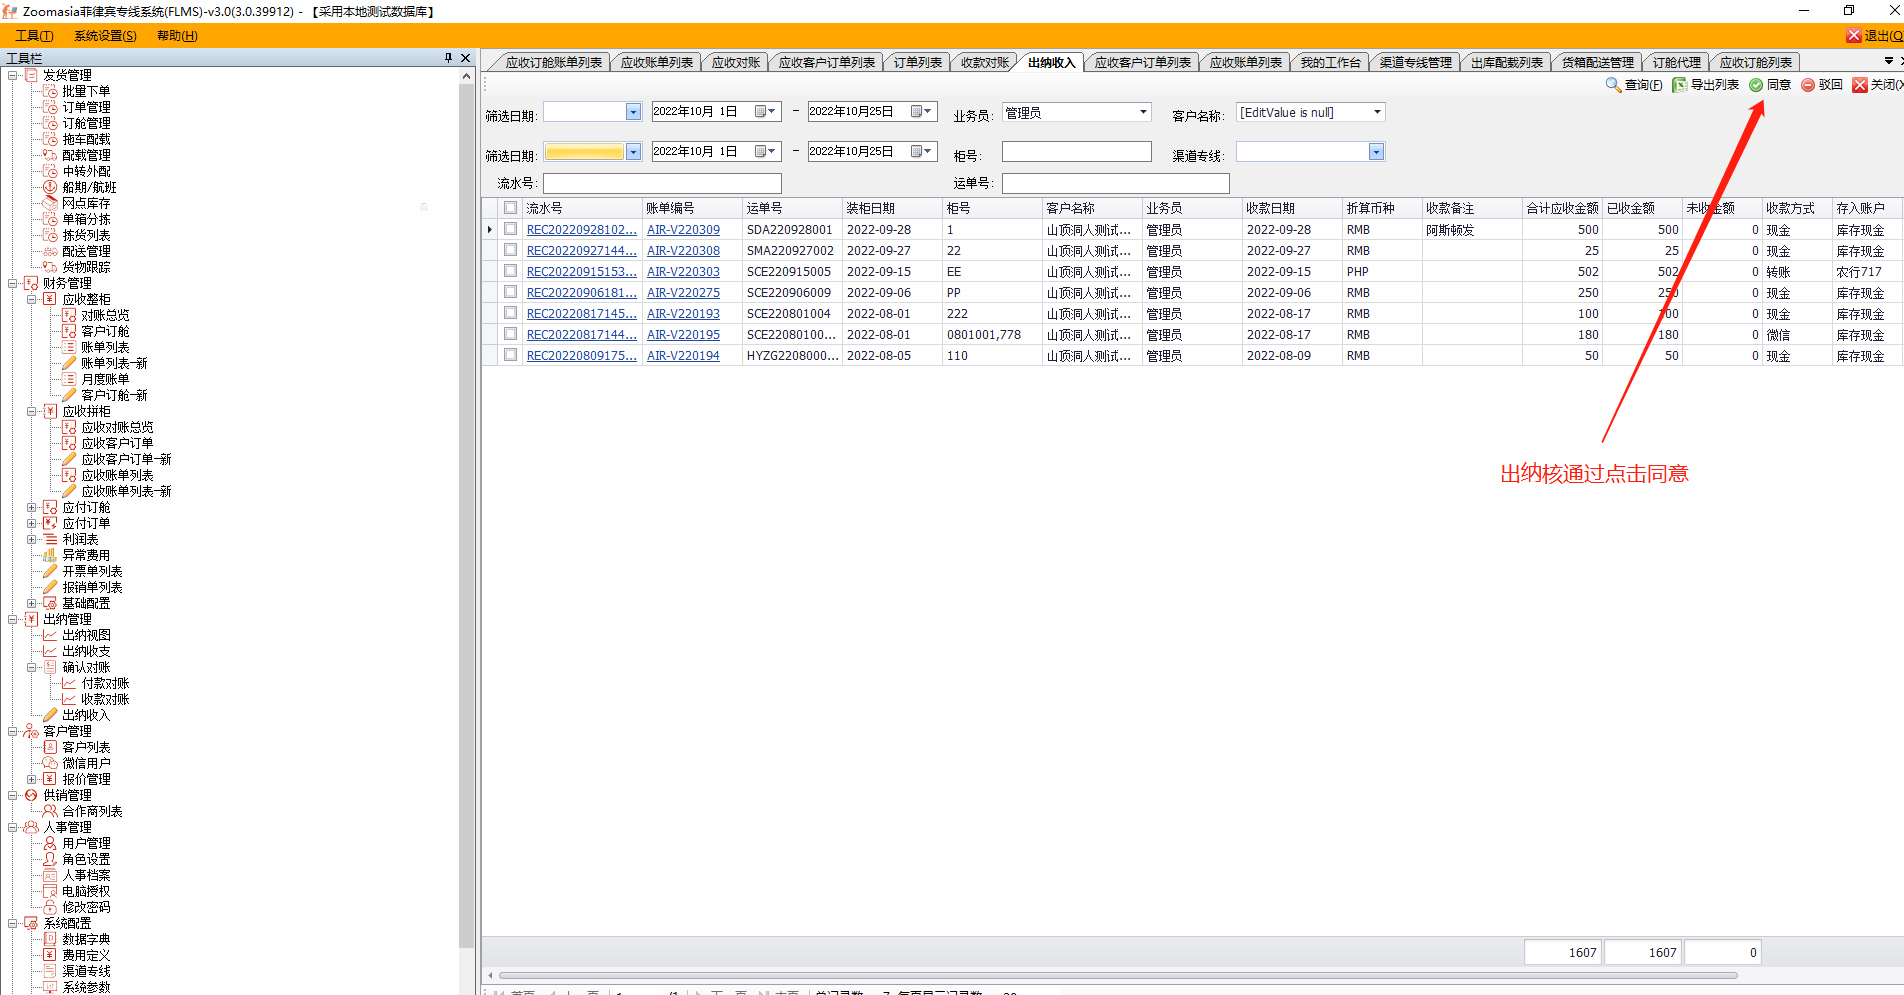Click the 导出列表 export icon
Viewport: 1904px width, 995px height.
click(x=1680, y=85)
